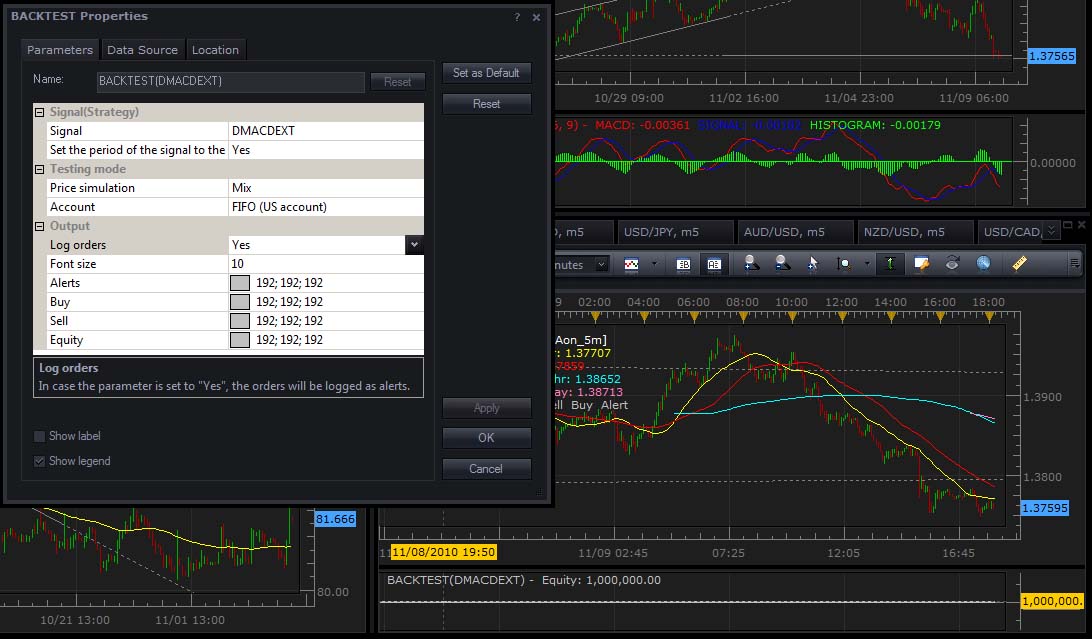This screenshot has height=639, width=1092.
Task: Click the Set as Default button
Action: coord(486,73)
